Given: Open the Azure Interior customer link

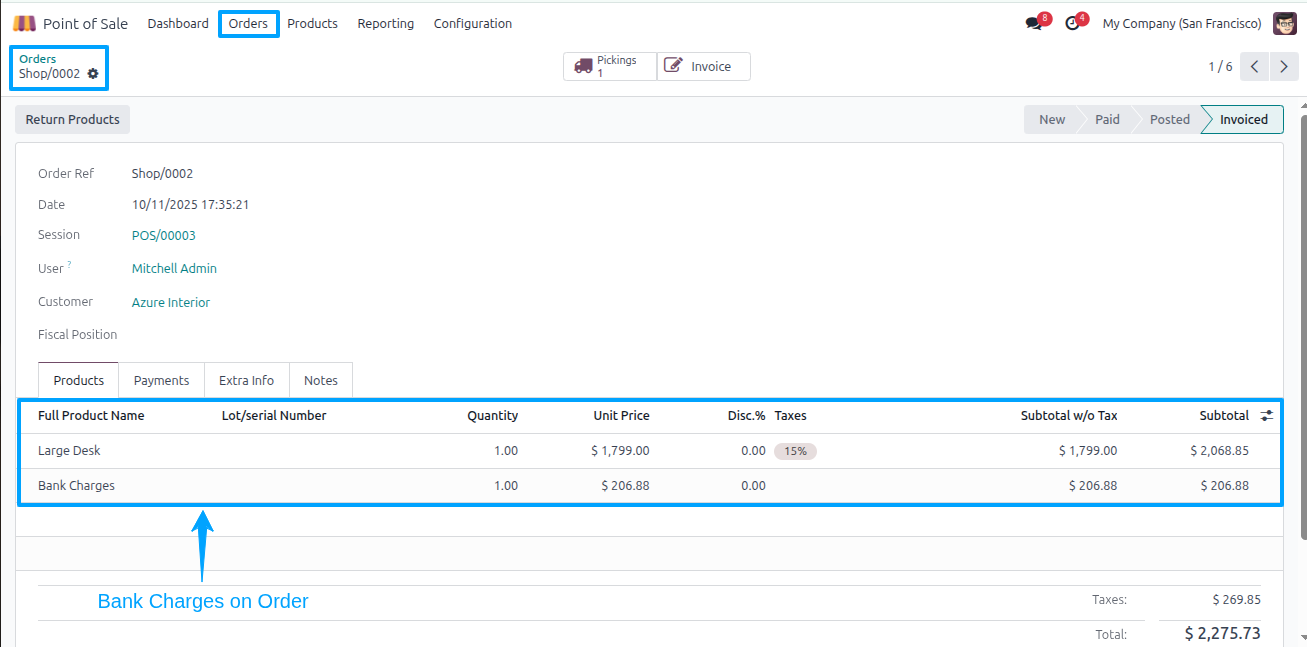Looking at the screenshot, I should coord(171,302).
